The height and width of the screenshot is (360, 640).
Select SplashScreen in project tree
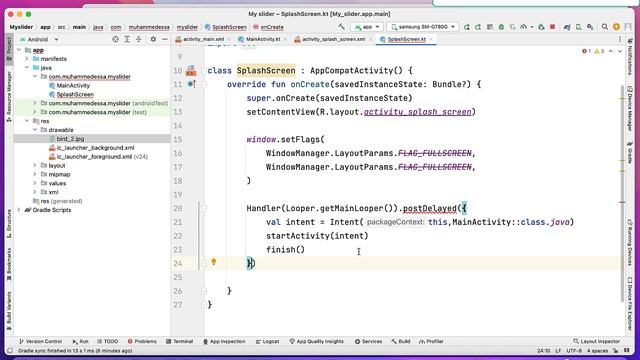click(x=75, y=94)
